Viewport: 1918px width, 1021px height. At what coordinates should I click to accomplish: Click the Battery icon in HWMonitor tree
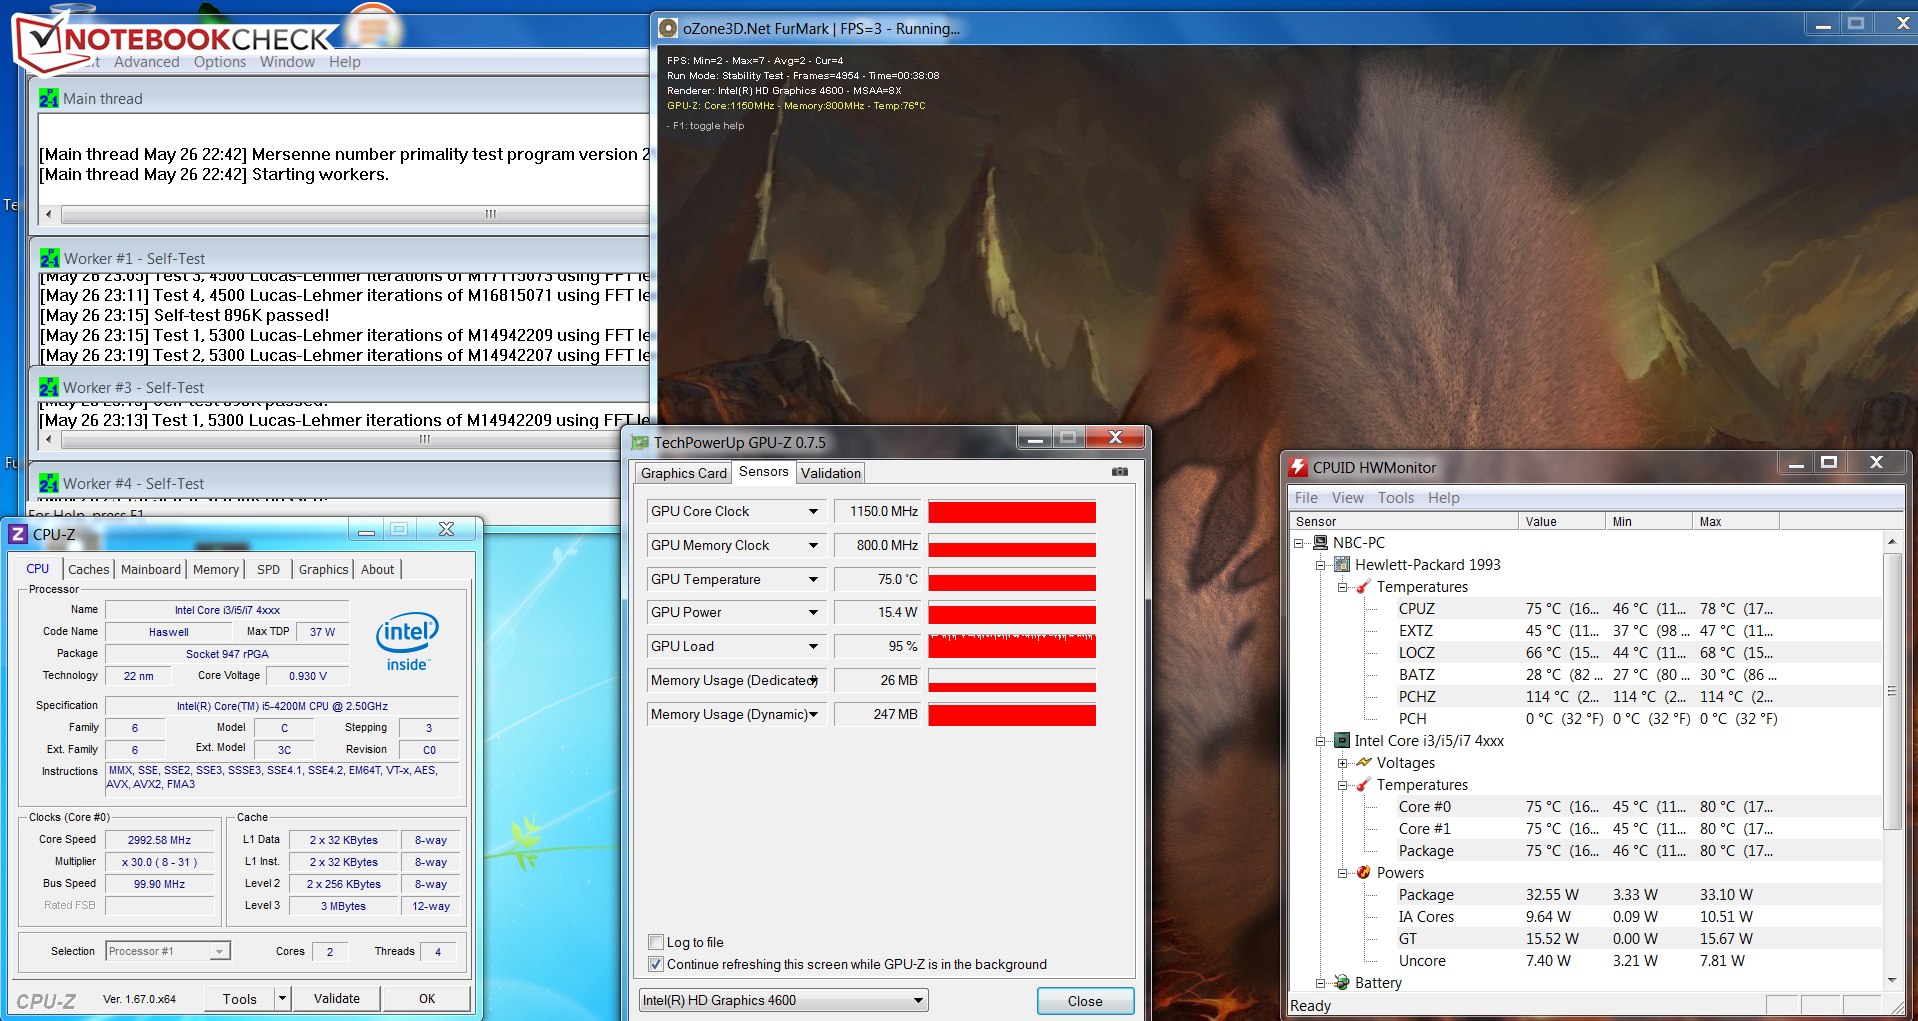(x=1342, y=982)
